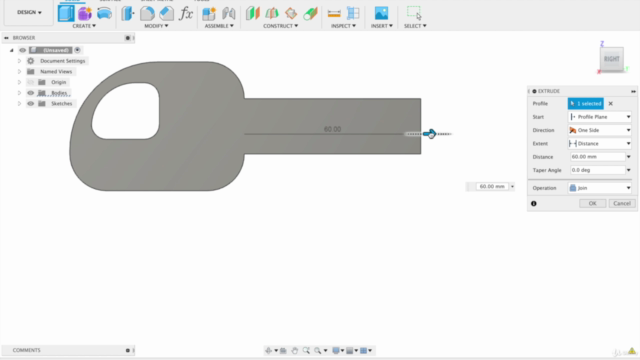Open the Start Profile Plane dropdown
Viewport: 640px width, 360px height.
tap(600, 117)
